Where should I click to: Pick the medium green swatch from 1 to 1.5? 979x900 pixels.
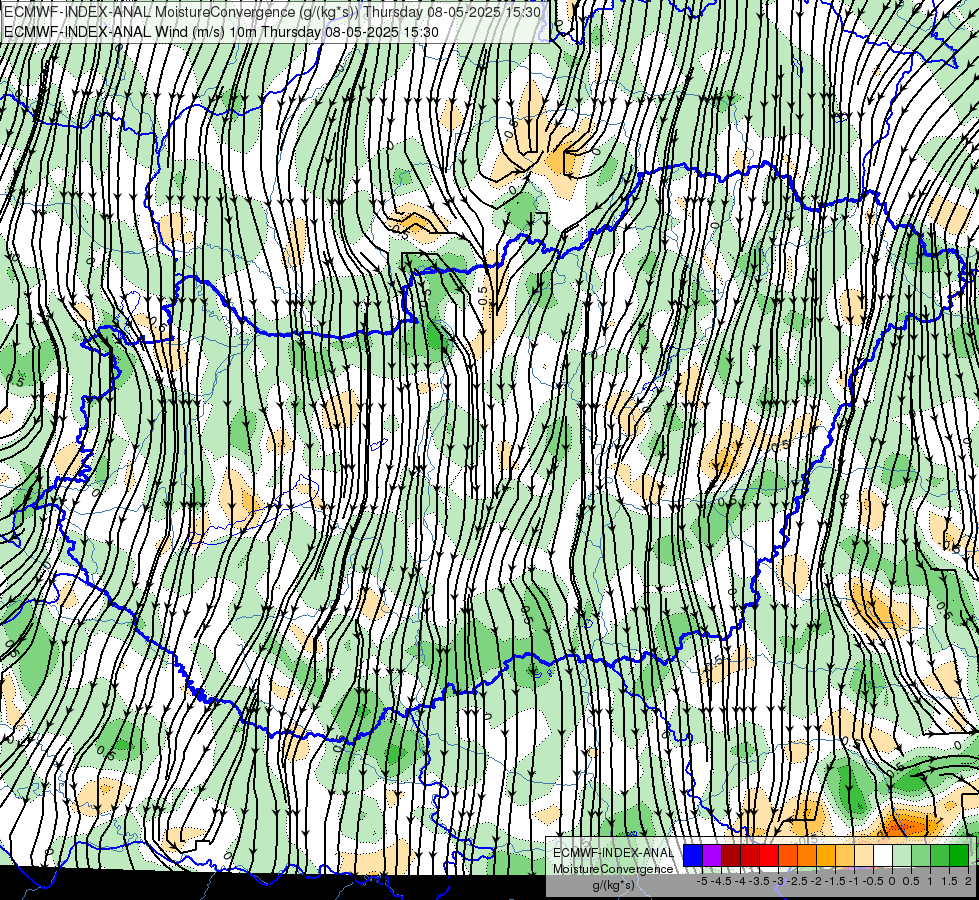click(940, 856)
